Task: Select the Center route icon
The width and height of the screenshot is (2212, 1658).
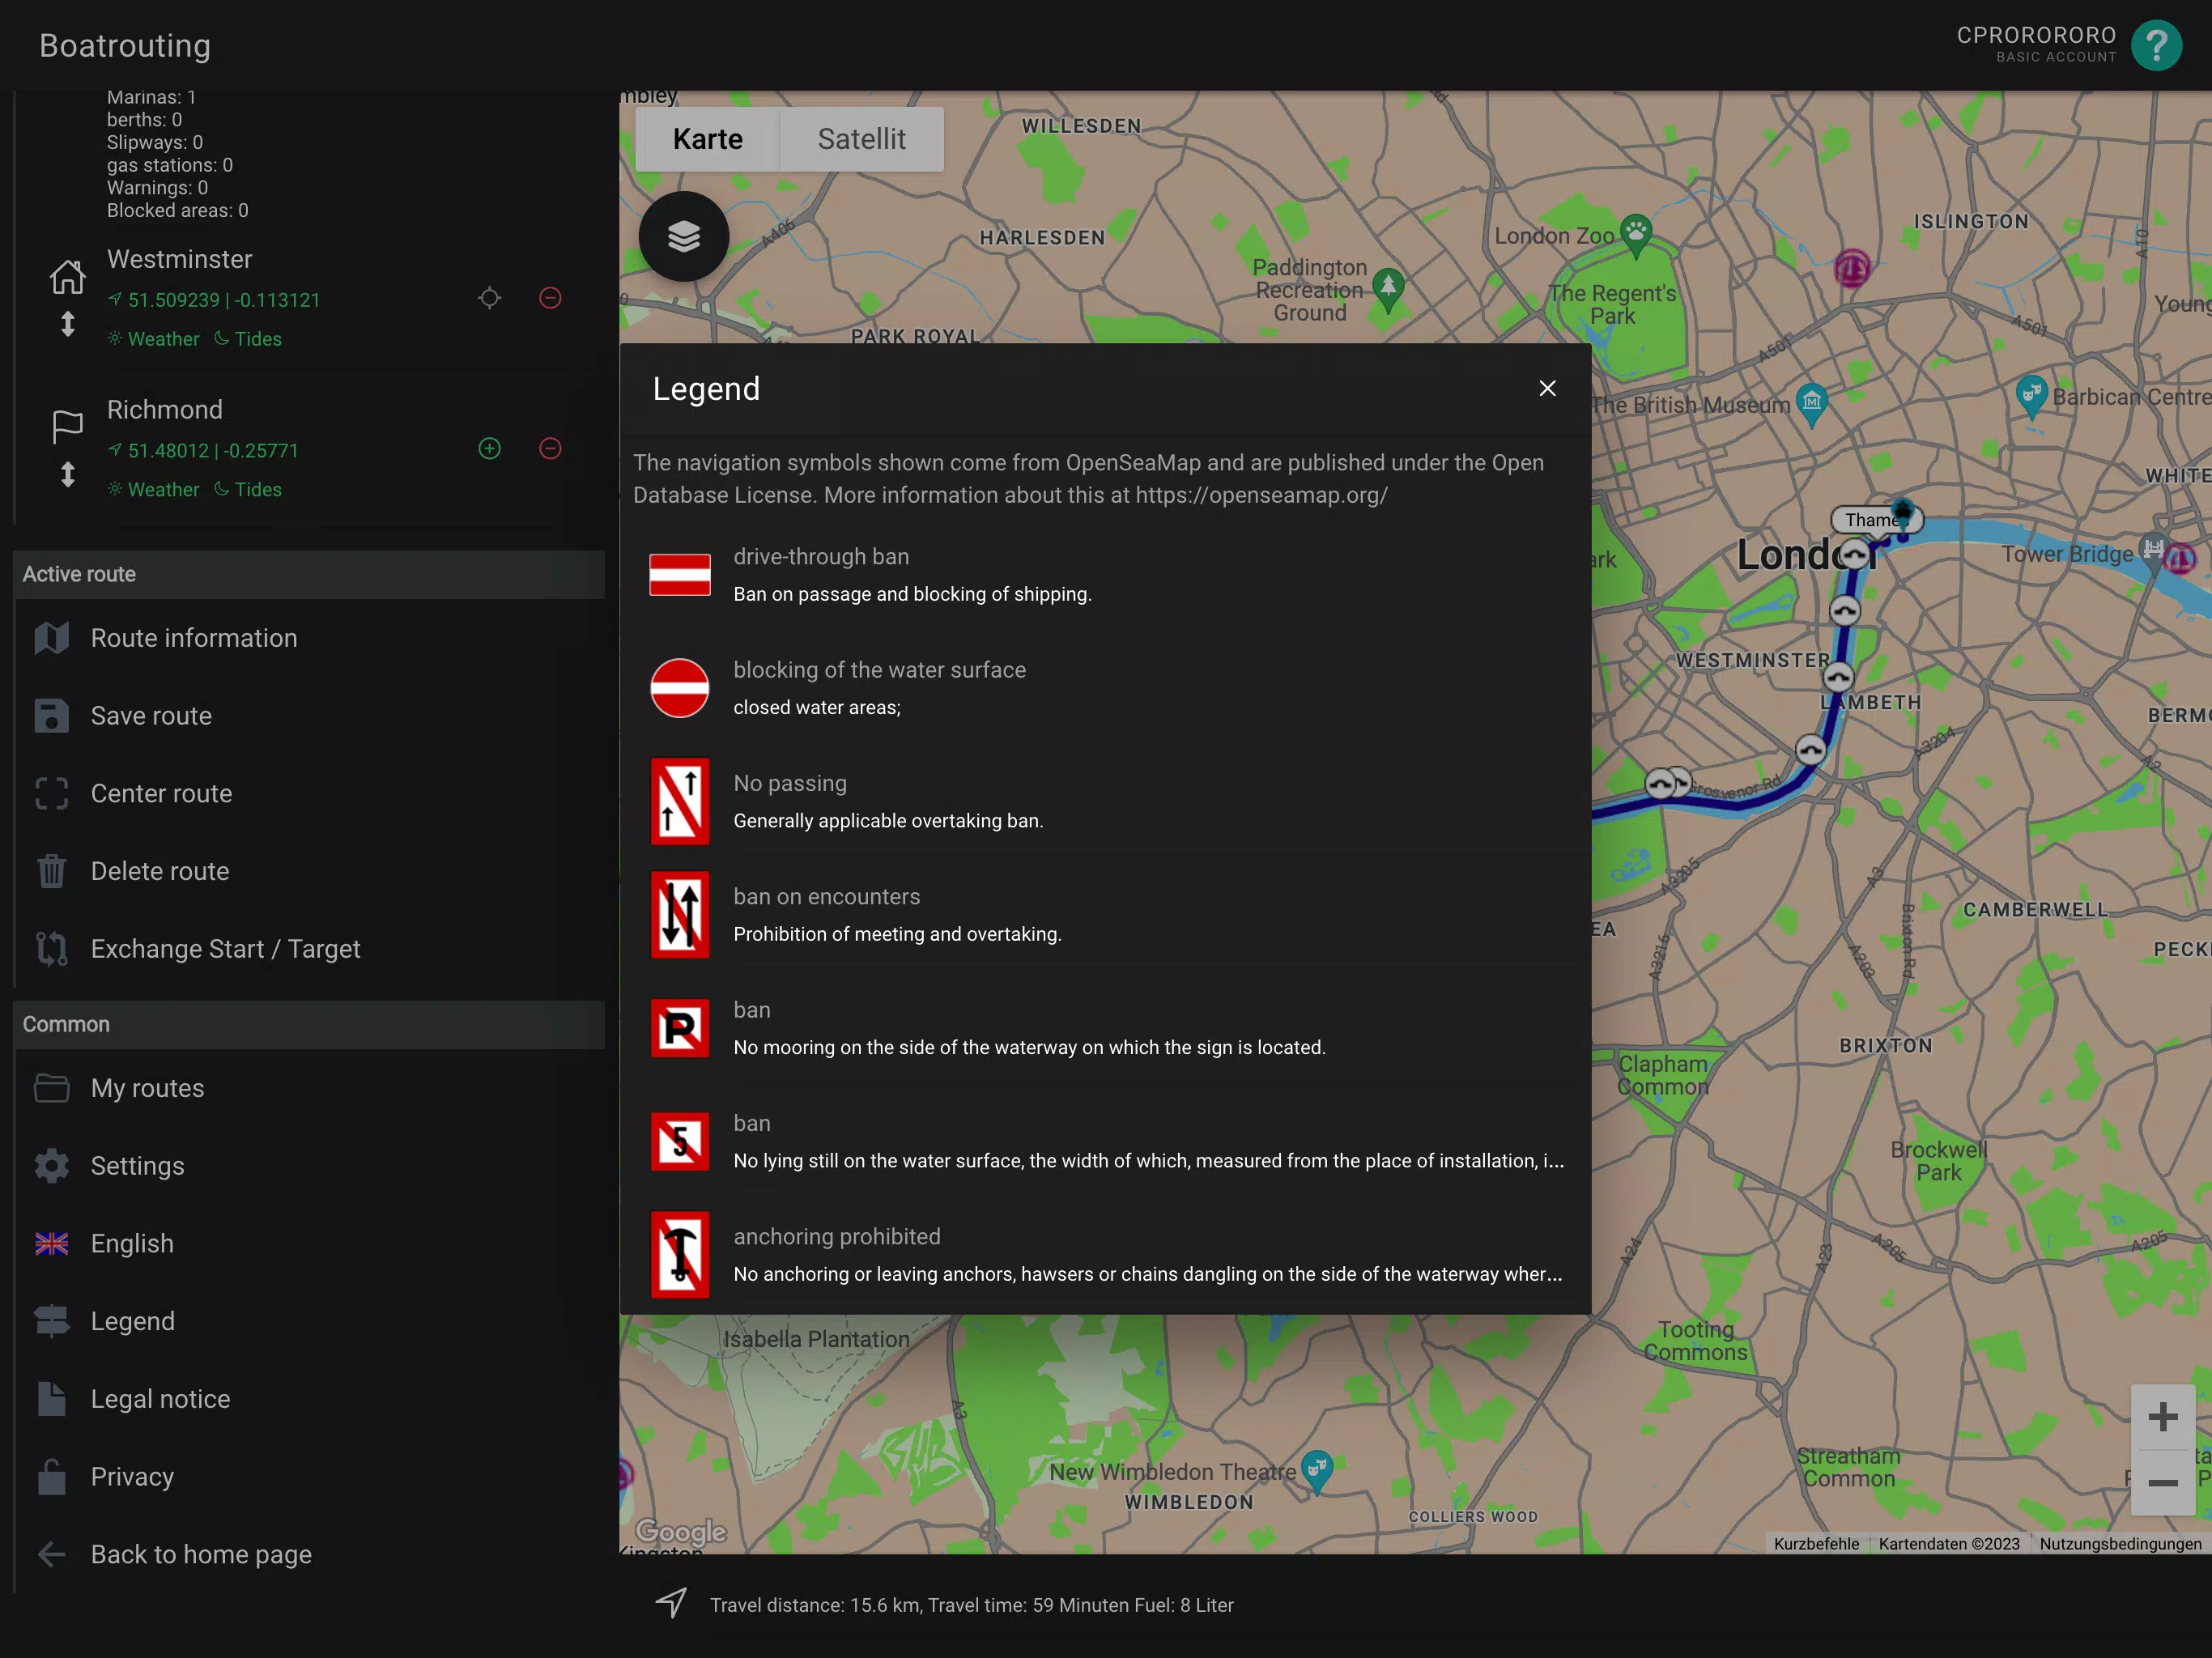Action: coord(50,793)
